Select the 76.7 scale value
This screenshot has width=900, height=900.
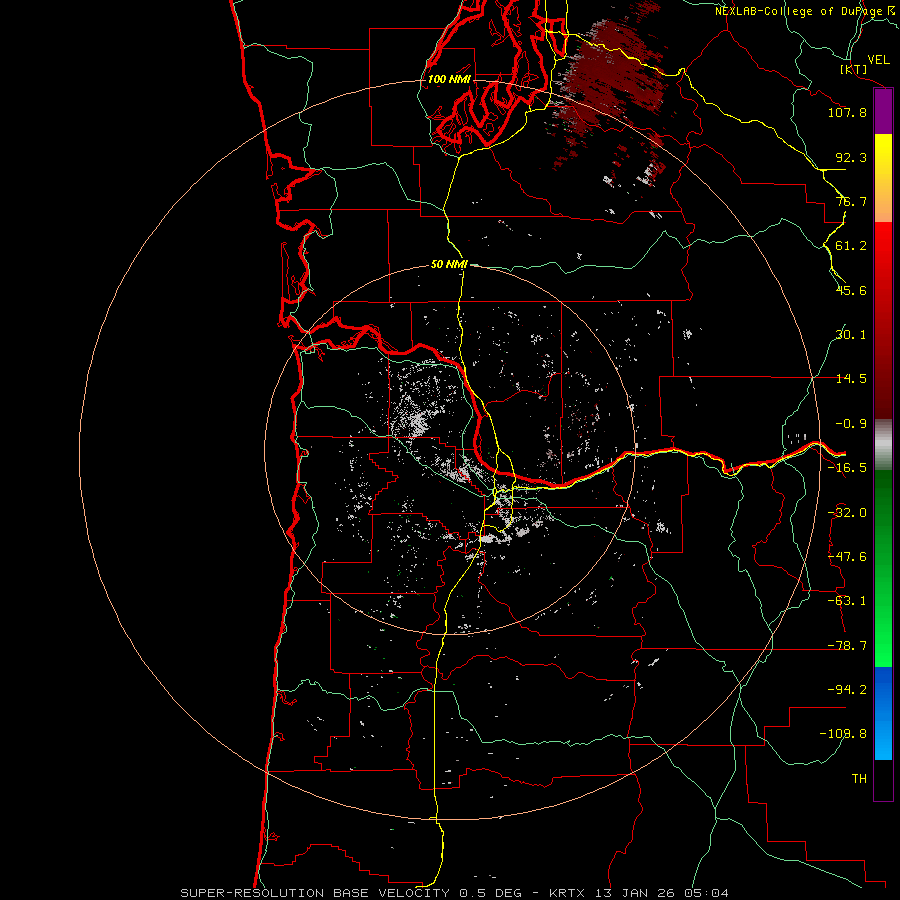(851, 201)
